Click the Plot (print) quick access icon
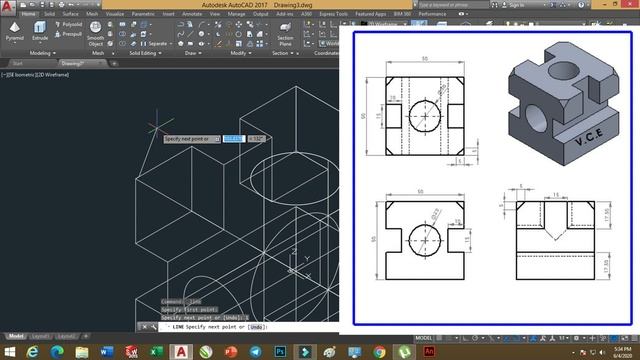The height and width of the screenshot is (360, 640). pos(61,5)
